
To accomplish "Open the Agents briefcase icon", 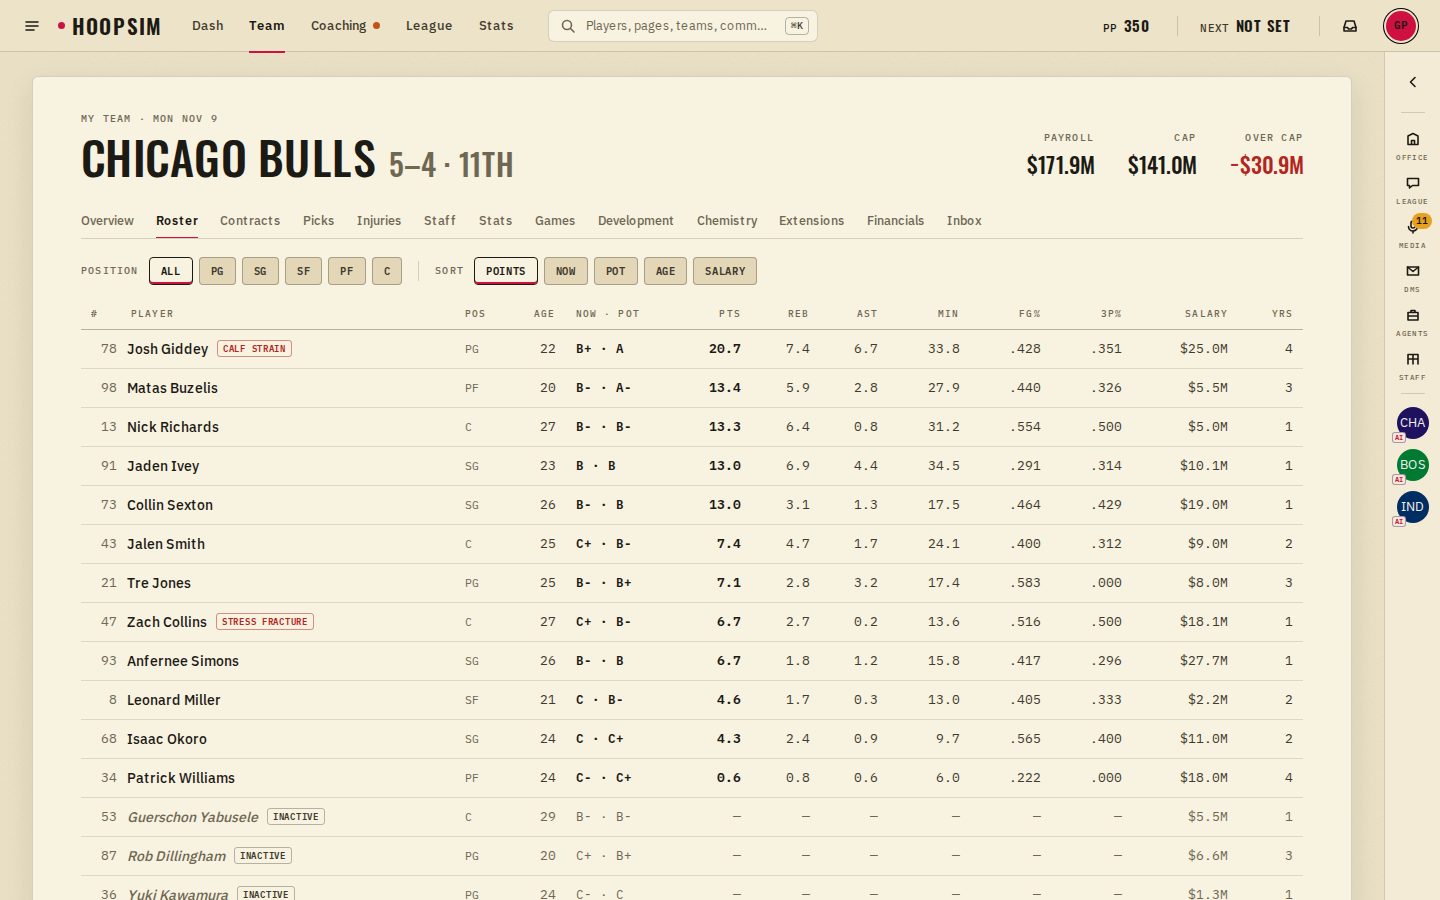I will pyautogui.click(x=1412, y=321).
